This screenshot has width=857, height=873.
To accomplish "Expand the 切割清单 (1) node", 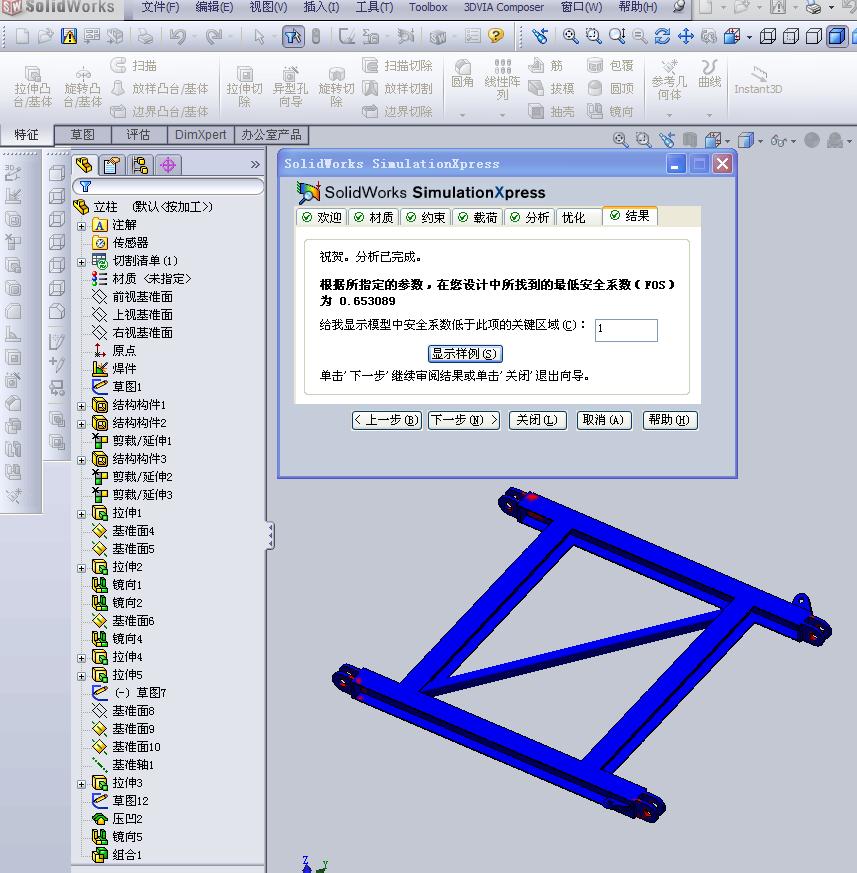I will point(81,262).
